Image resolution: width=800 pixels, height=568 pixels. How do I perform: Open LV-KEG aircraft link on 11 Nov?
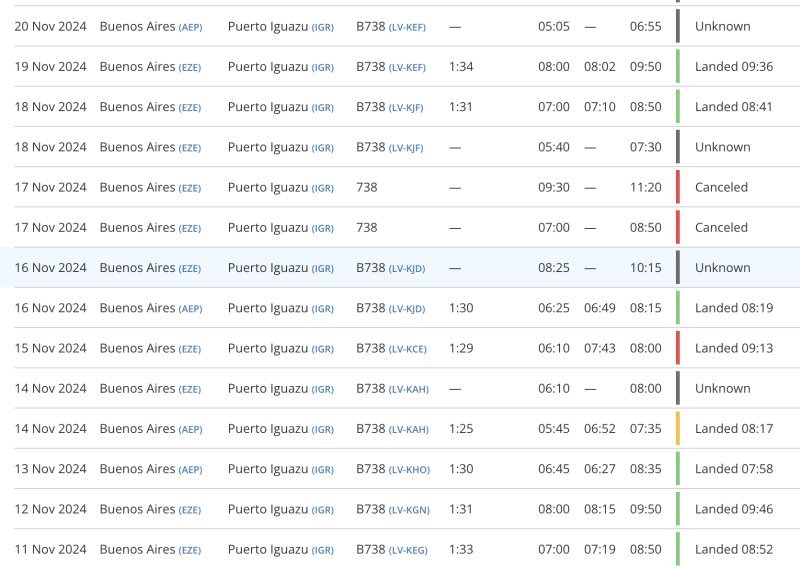[x=408, y=550]
